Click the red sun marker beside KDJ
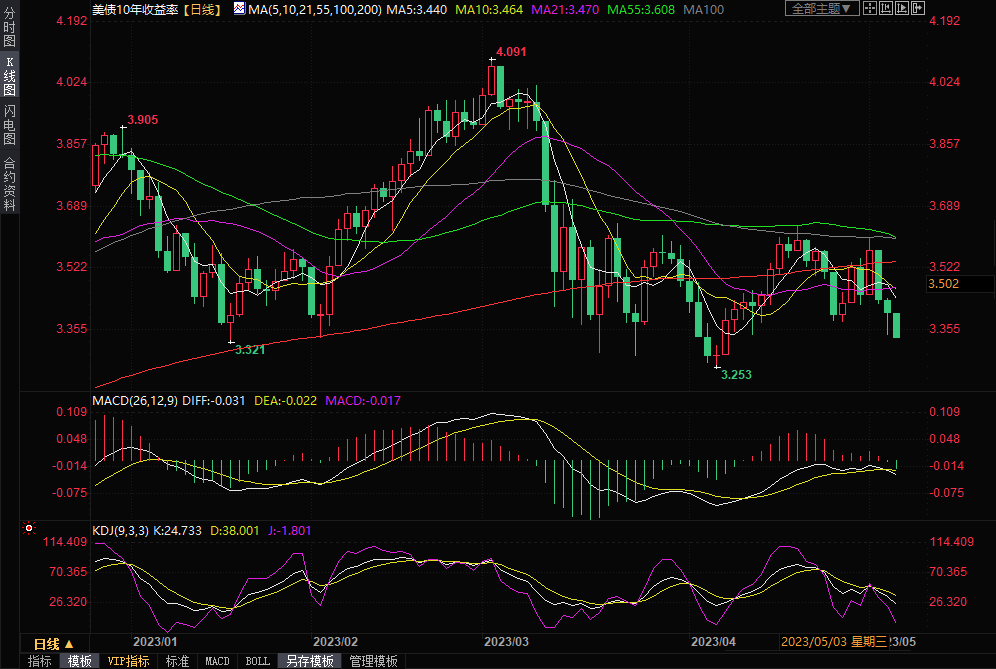Viewport: 996px width, 669px height. (29, 527)
